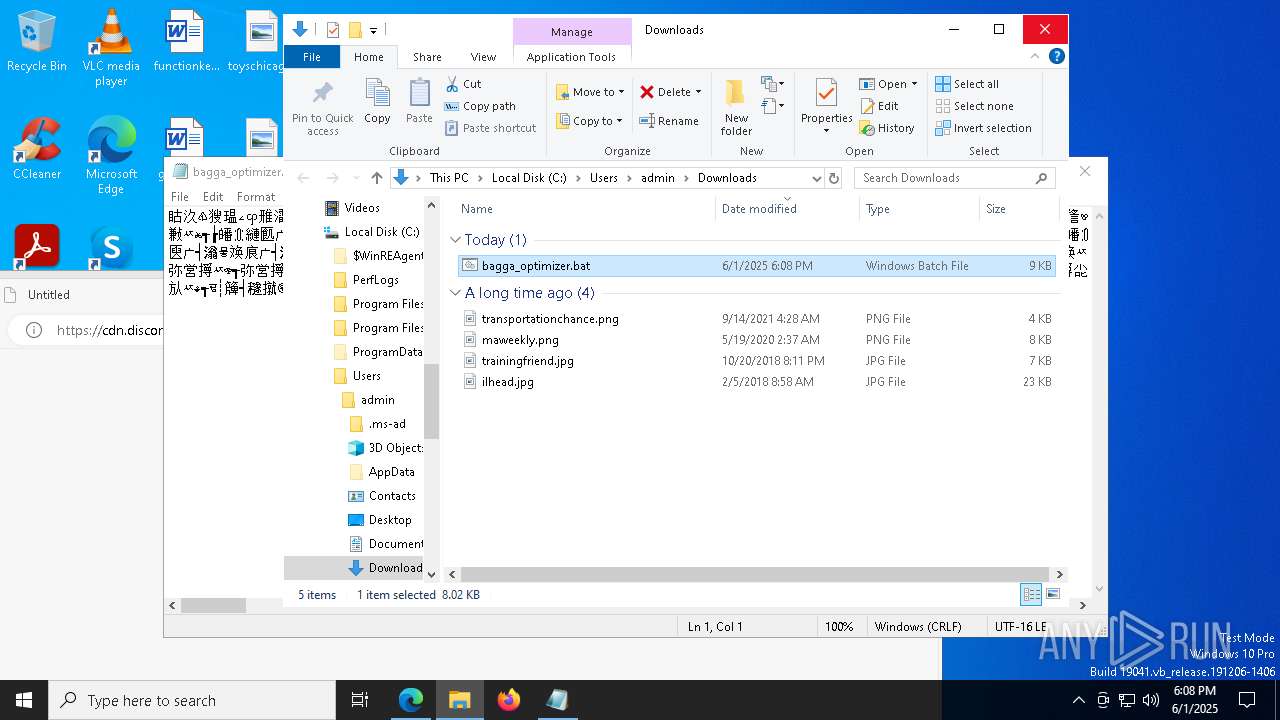Collapse the ribbon with chevron

tap(1037, 56)
